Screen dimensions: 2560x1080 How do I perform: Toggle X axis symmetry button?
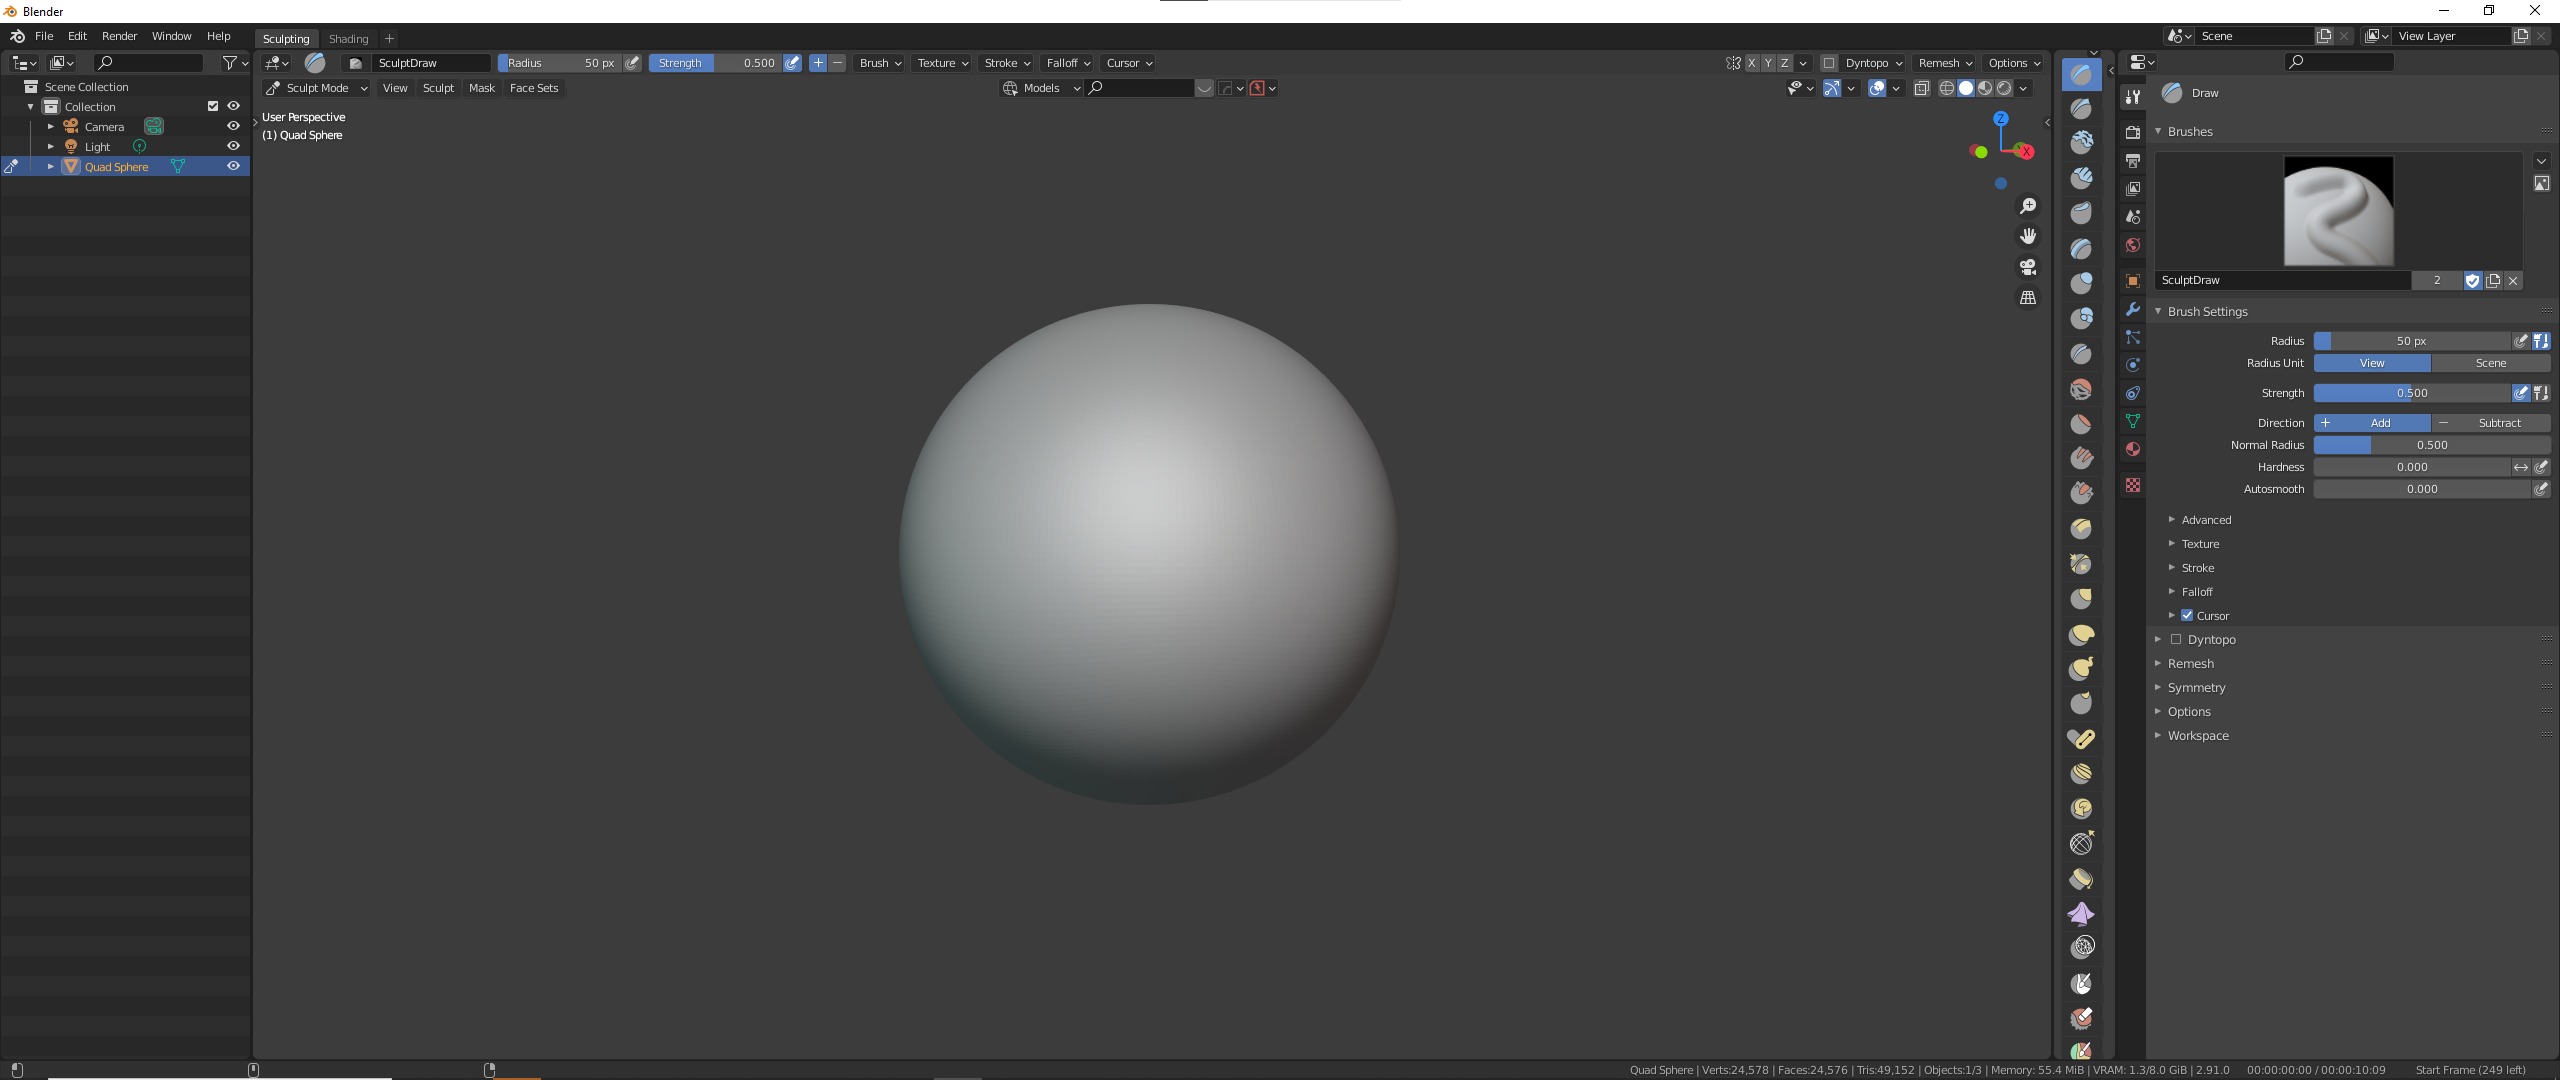(x=1752, y=63)
